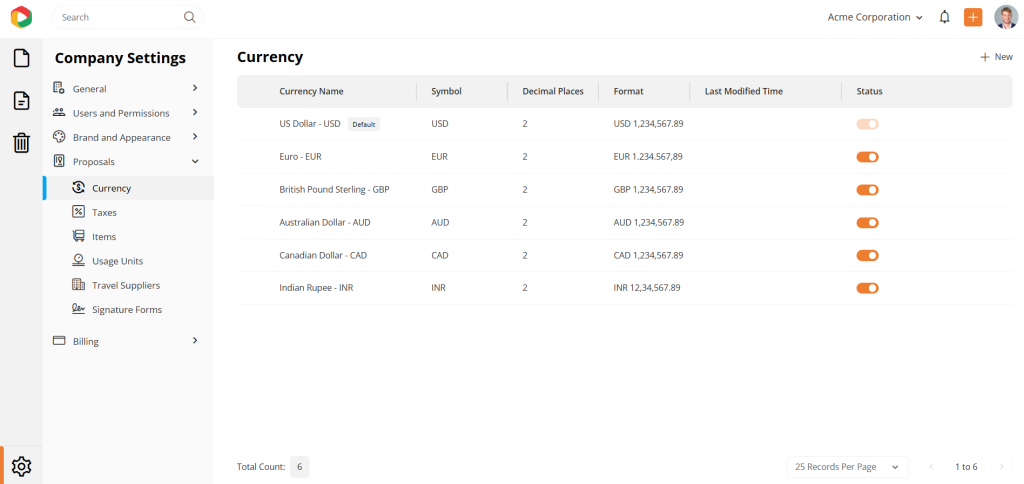Disable the British Pound Sterling toggle
The width and height of the screenshot is (1024, 484).
[x=867, y=189]
